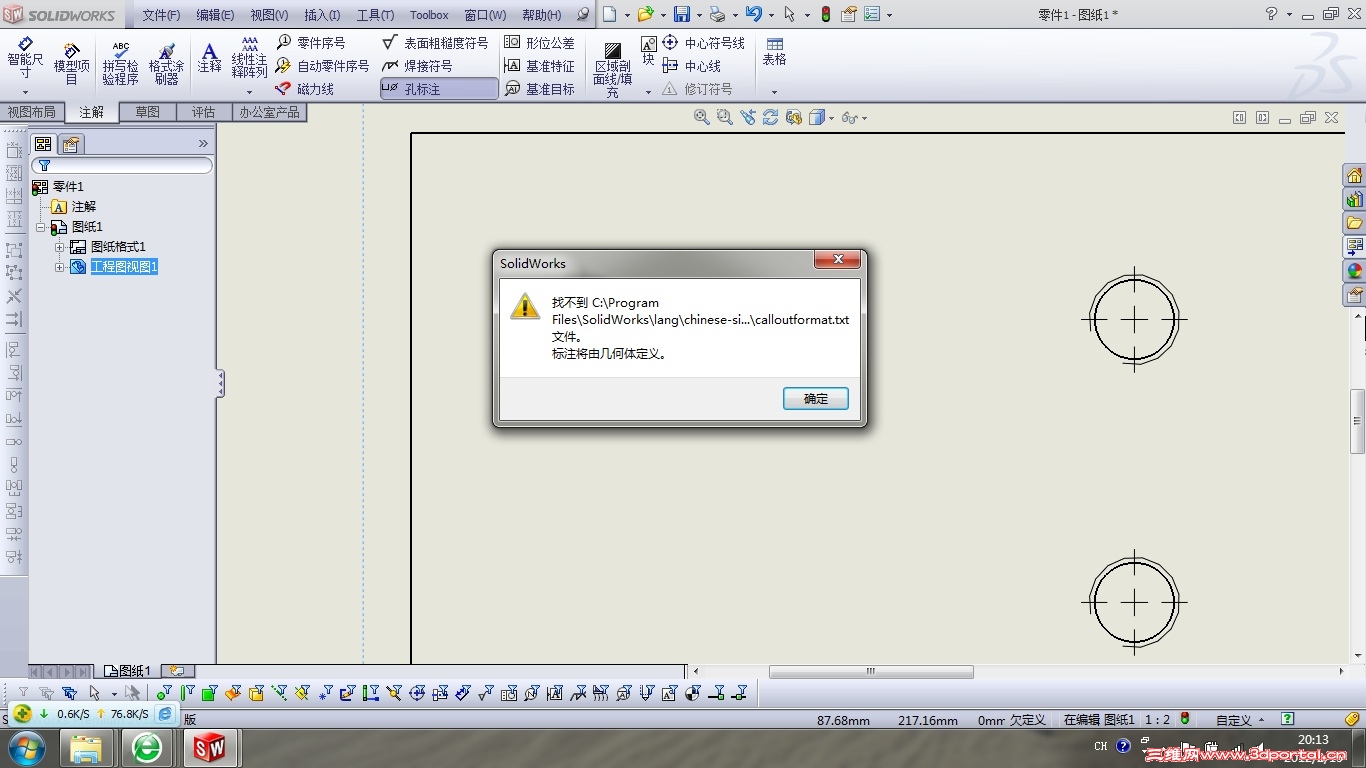Add a Centerline (中心线)

tap(691, 66)
